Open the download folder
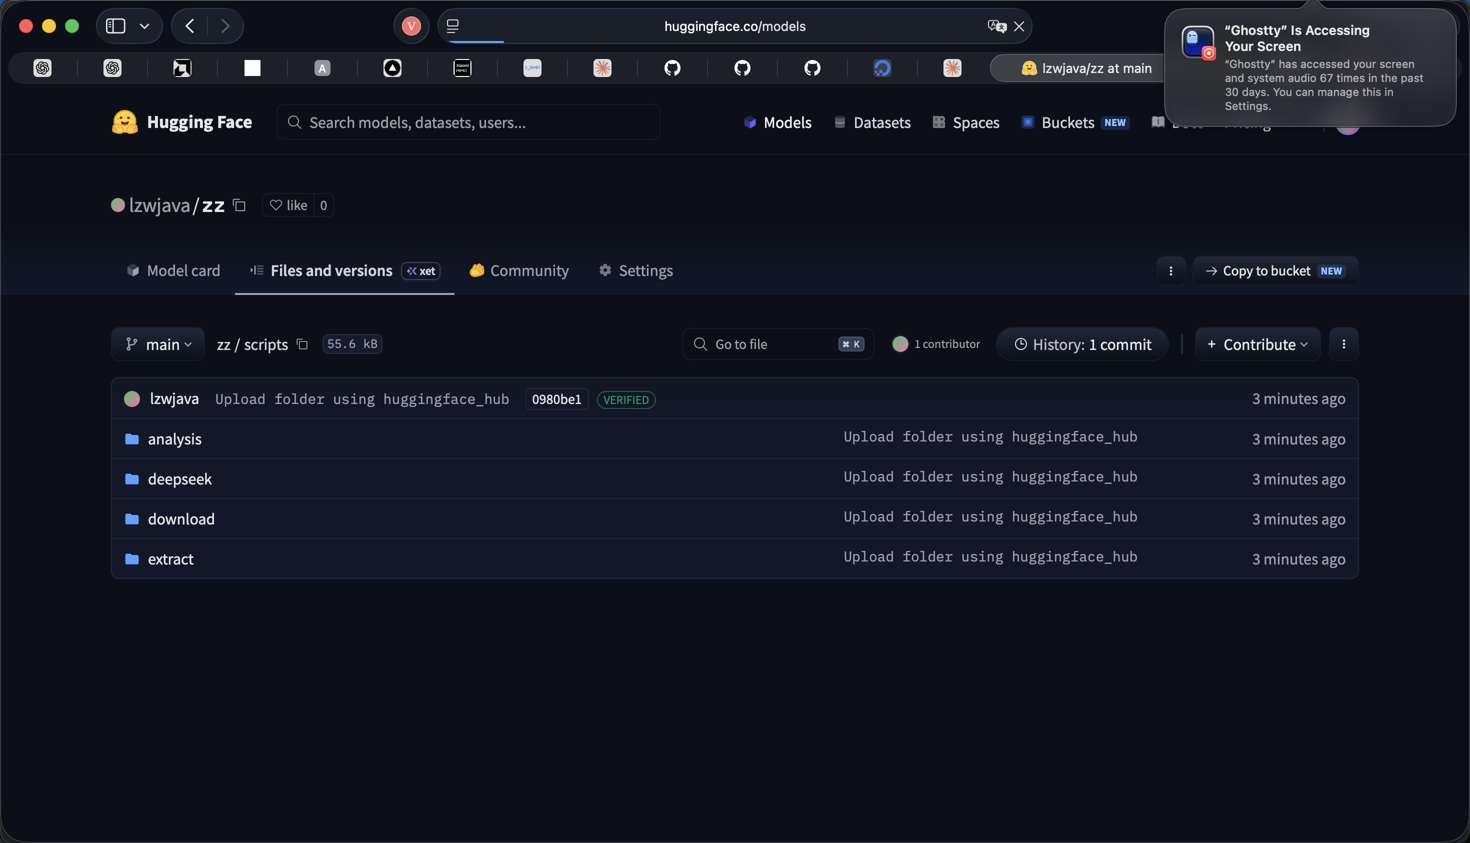The height and width of the screenshot is (843, 1470). coord(181,519)
